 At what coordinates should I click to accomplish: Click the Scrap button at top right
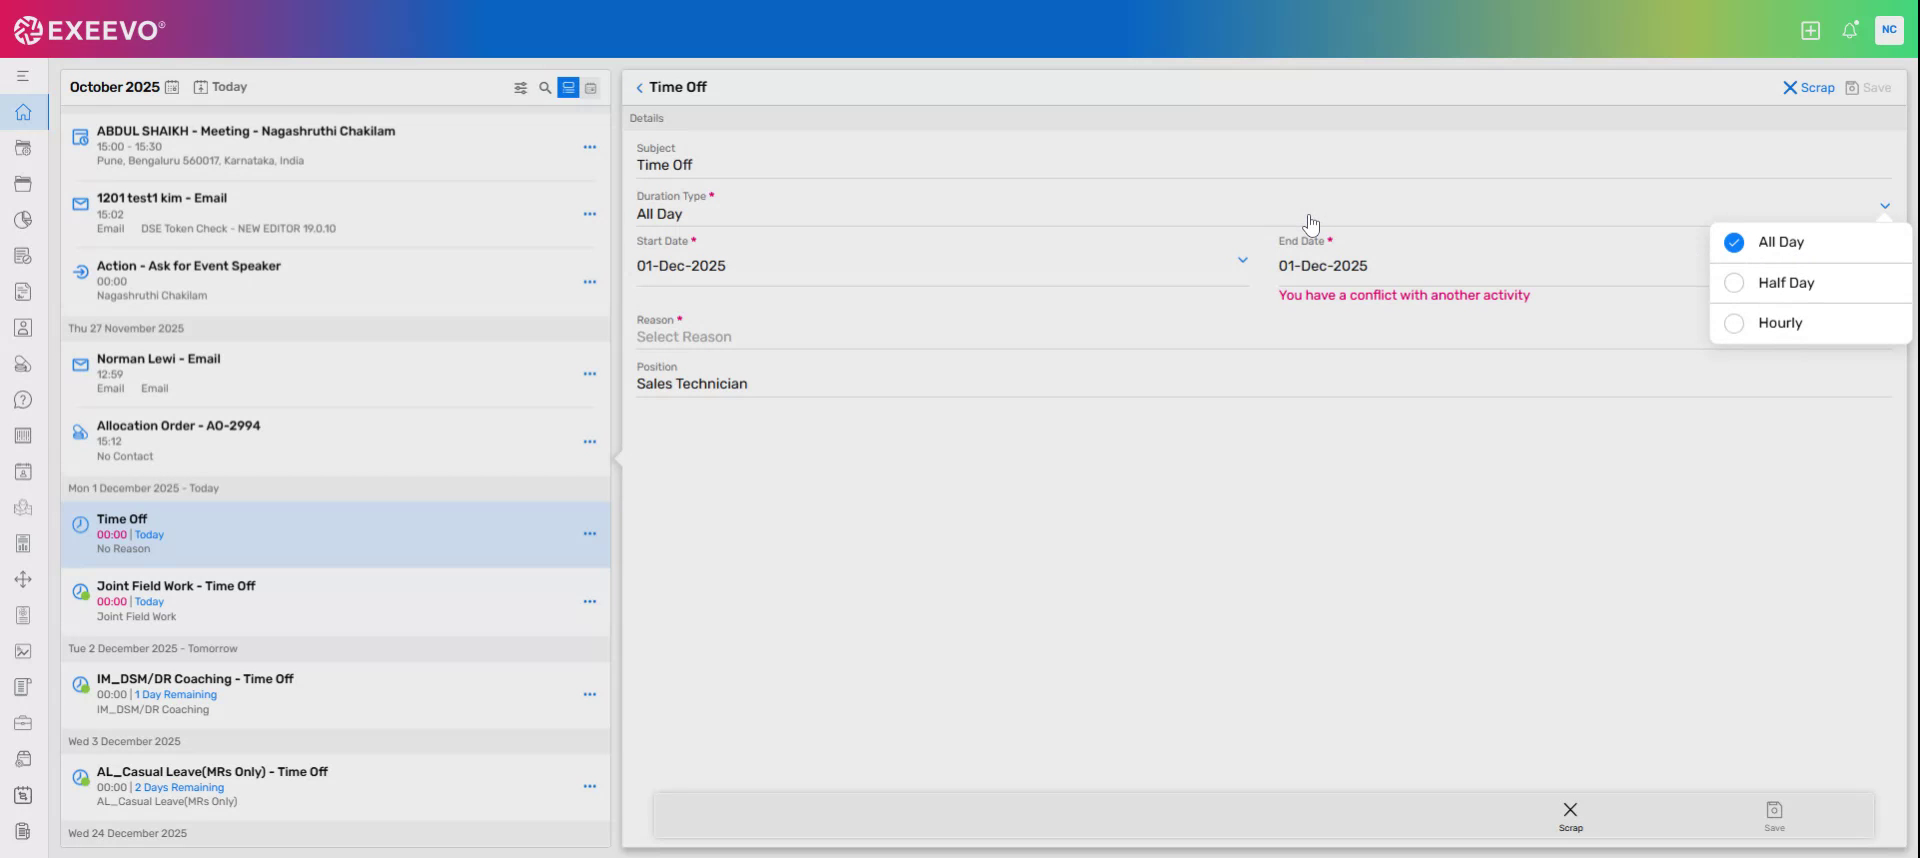pyautogui.click(x=1808, y=88)
